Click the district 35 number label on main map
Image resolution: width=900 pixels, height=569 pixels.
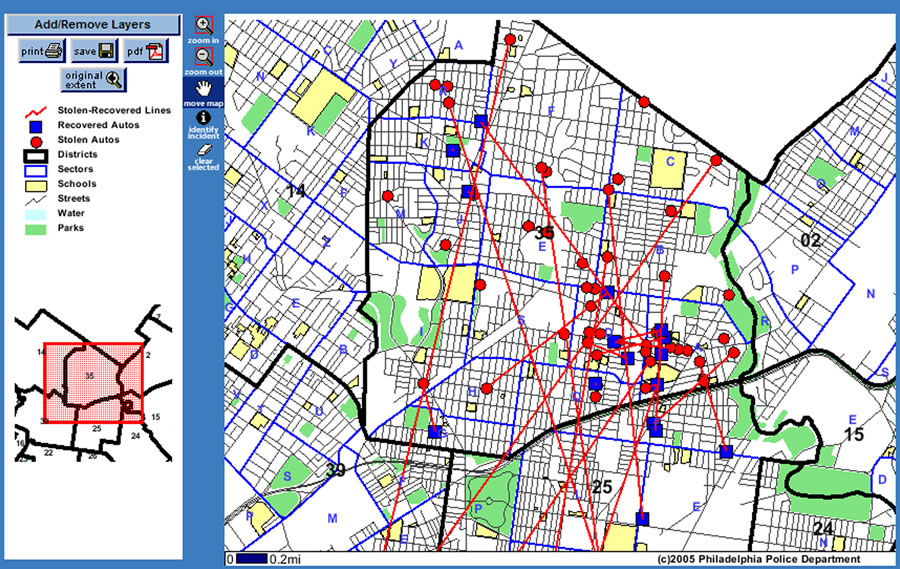pyautogui.click(x=544, y=232)
